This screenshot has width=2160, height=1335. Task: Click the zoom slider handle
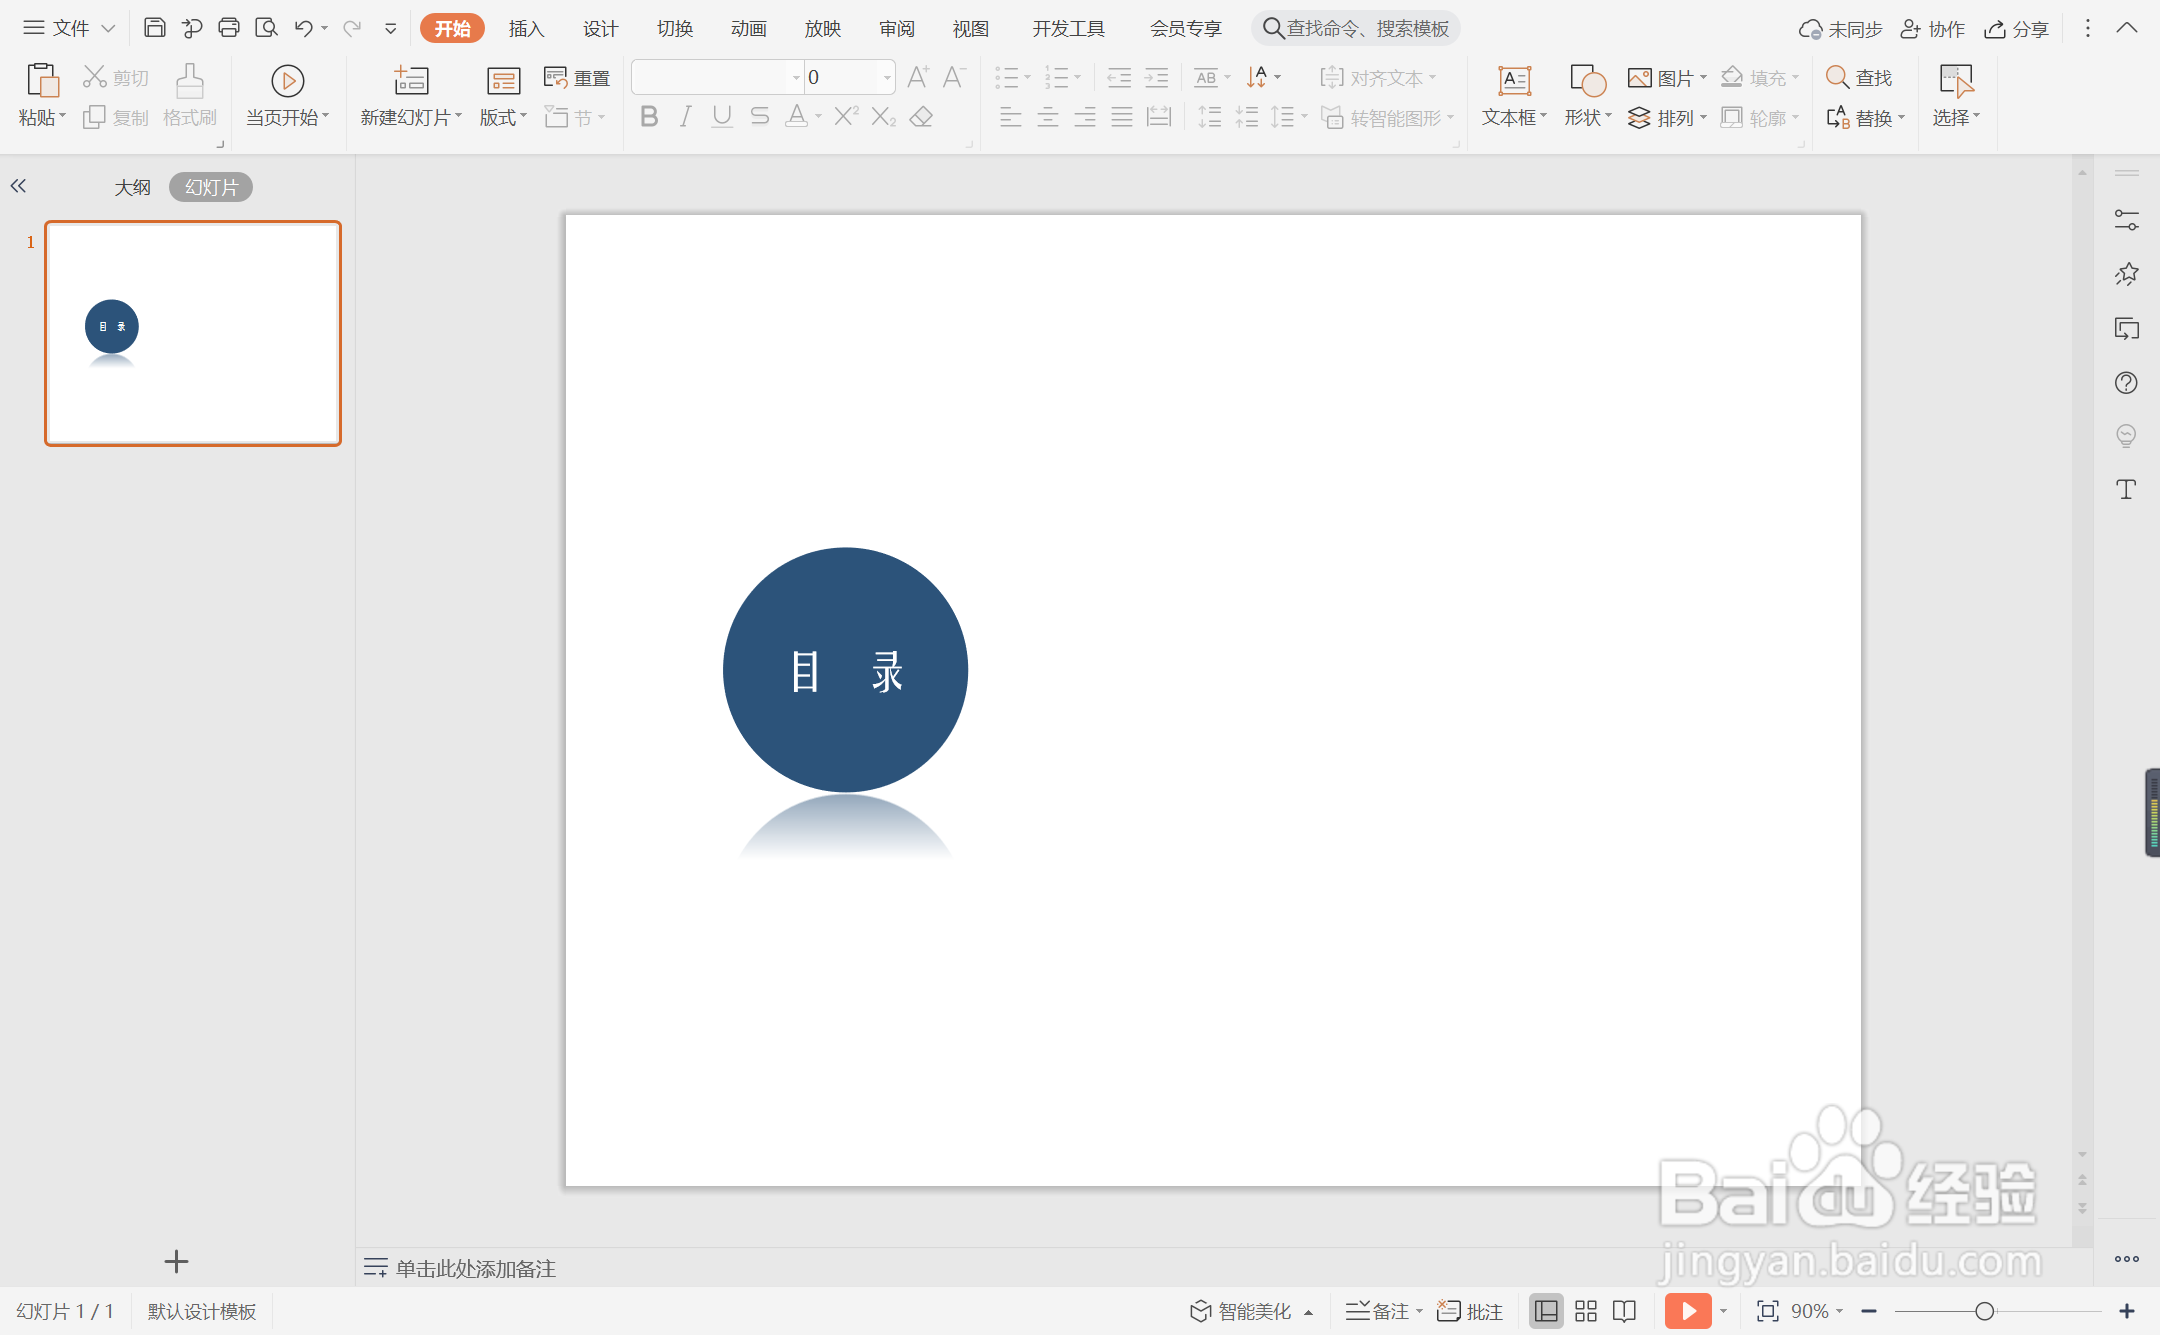pos(1985,1311)
